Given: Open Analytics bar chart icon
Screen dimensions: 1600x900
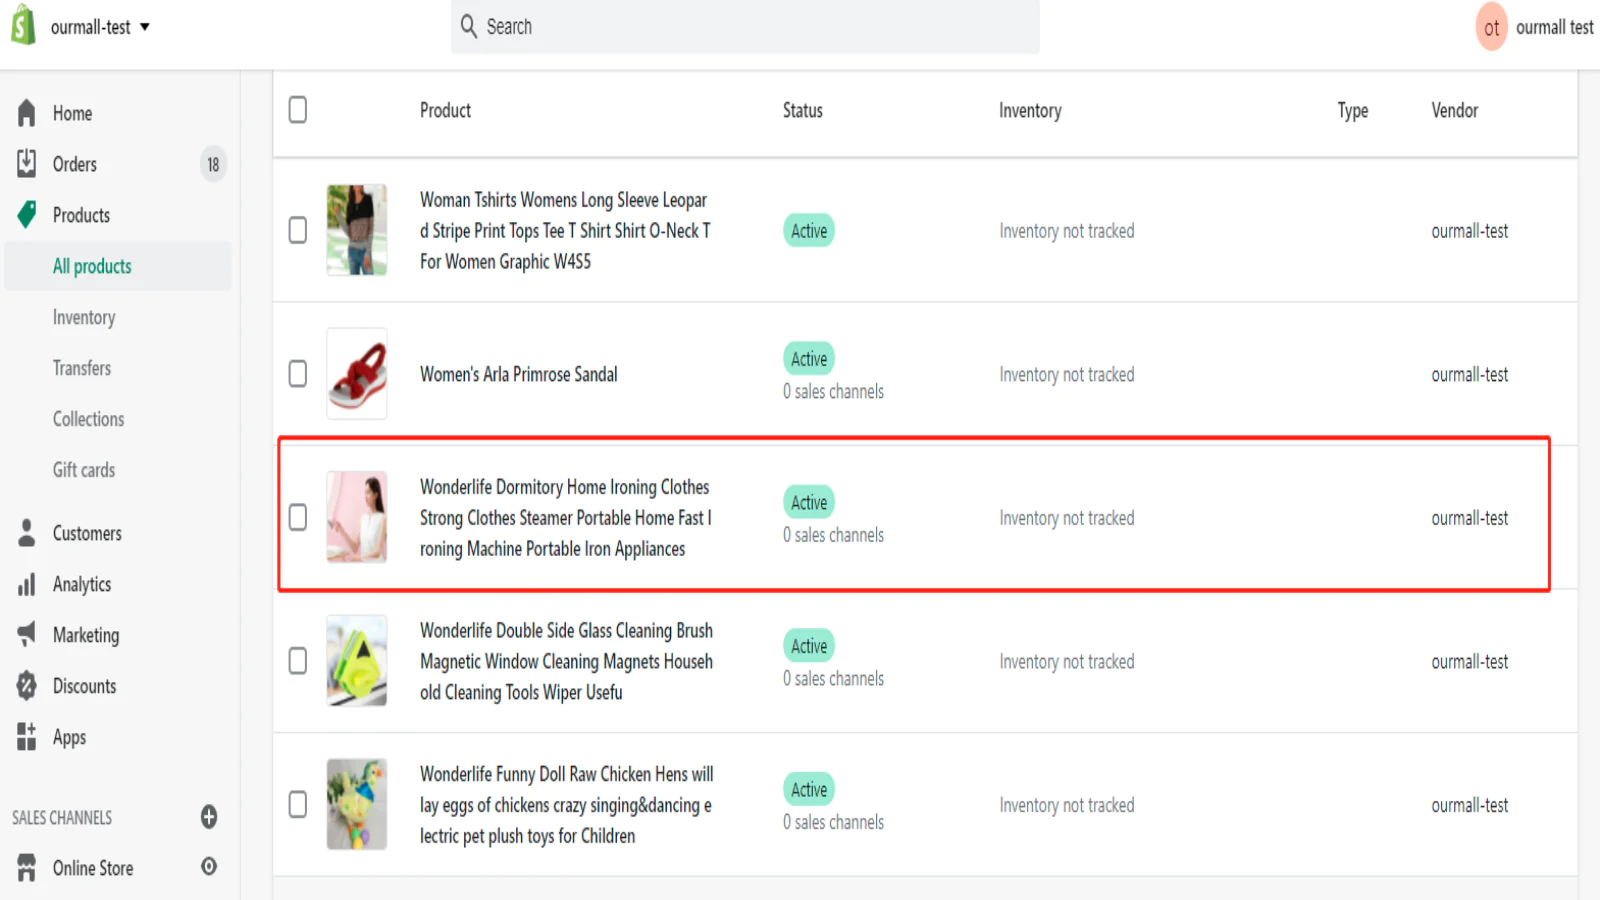Looking at the screenshot, I should point(27,584).
